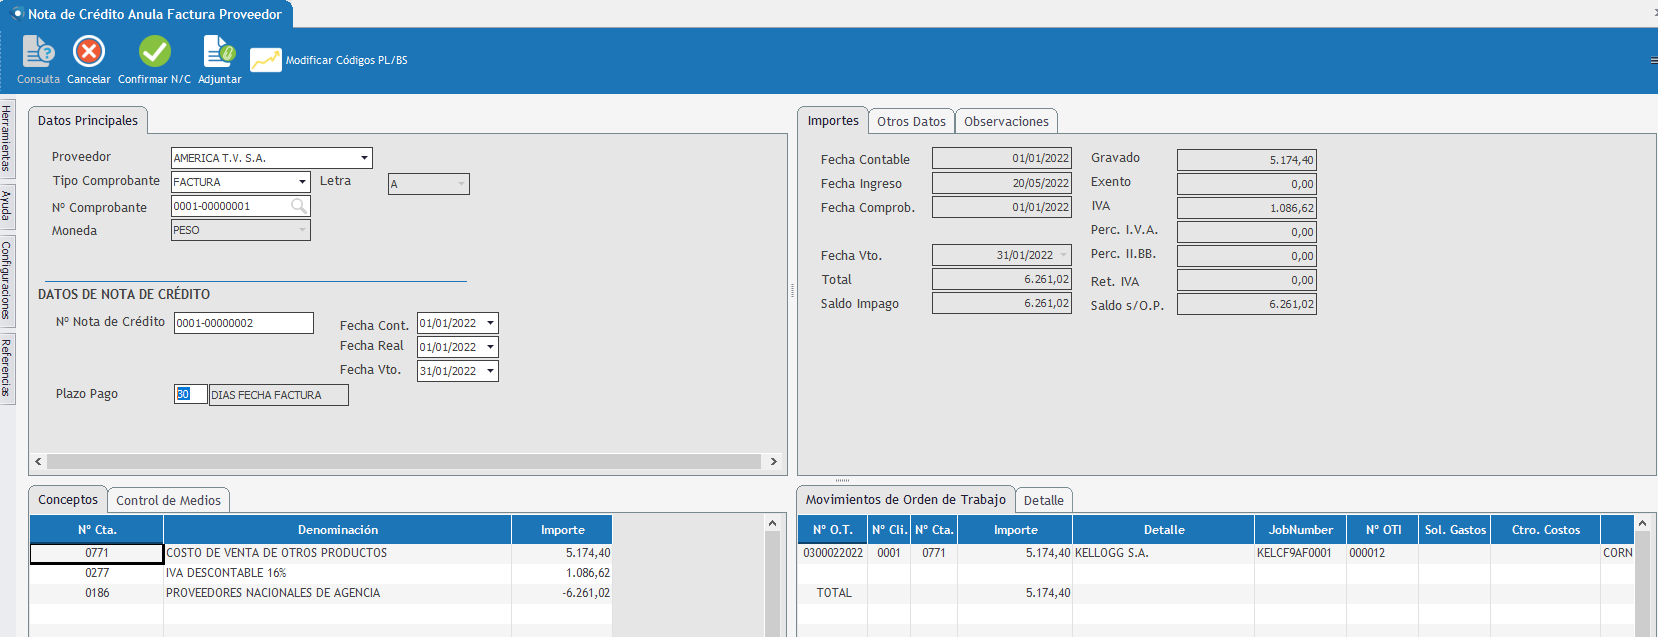Viewport: 1658px width, 637px height.
Task: Switch to the Otros Datos tab
Action: (911, 121)
